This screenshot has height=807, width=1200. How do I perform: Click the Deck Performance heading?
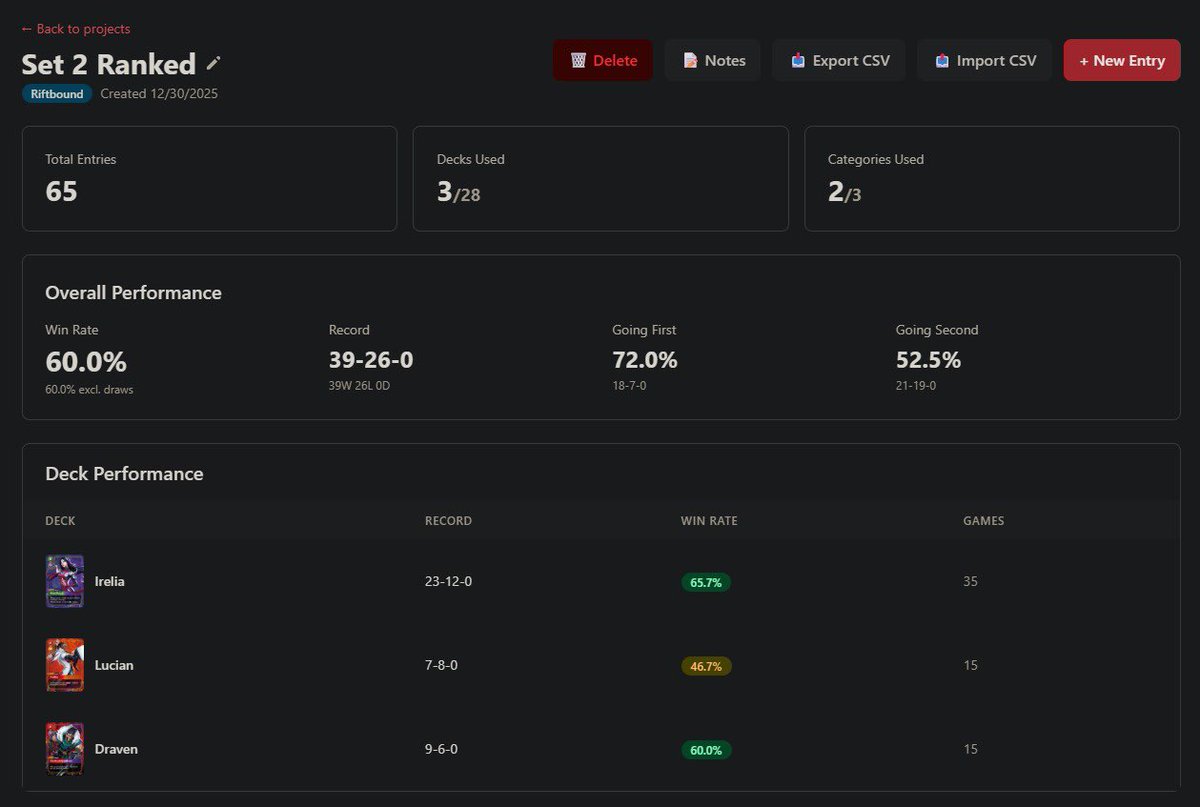coord(124,474)
